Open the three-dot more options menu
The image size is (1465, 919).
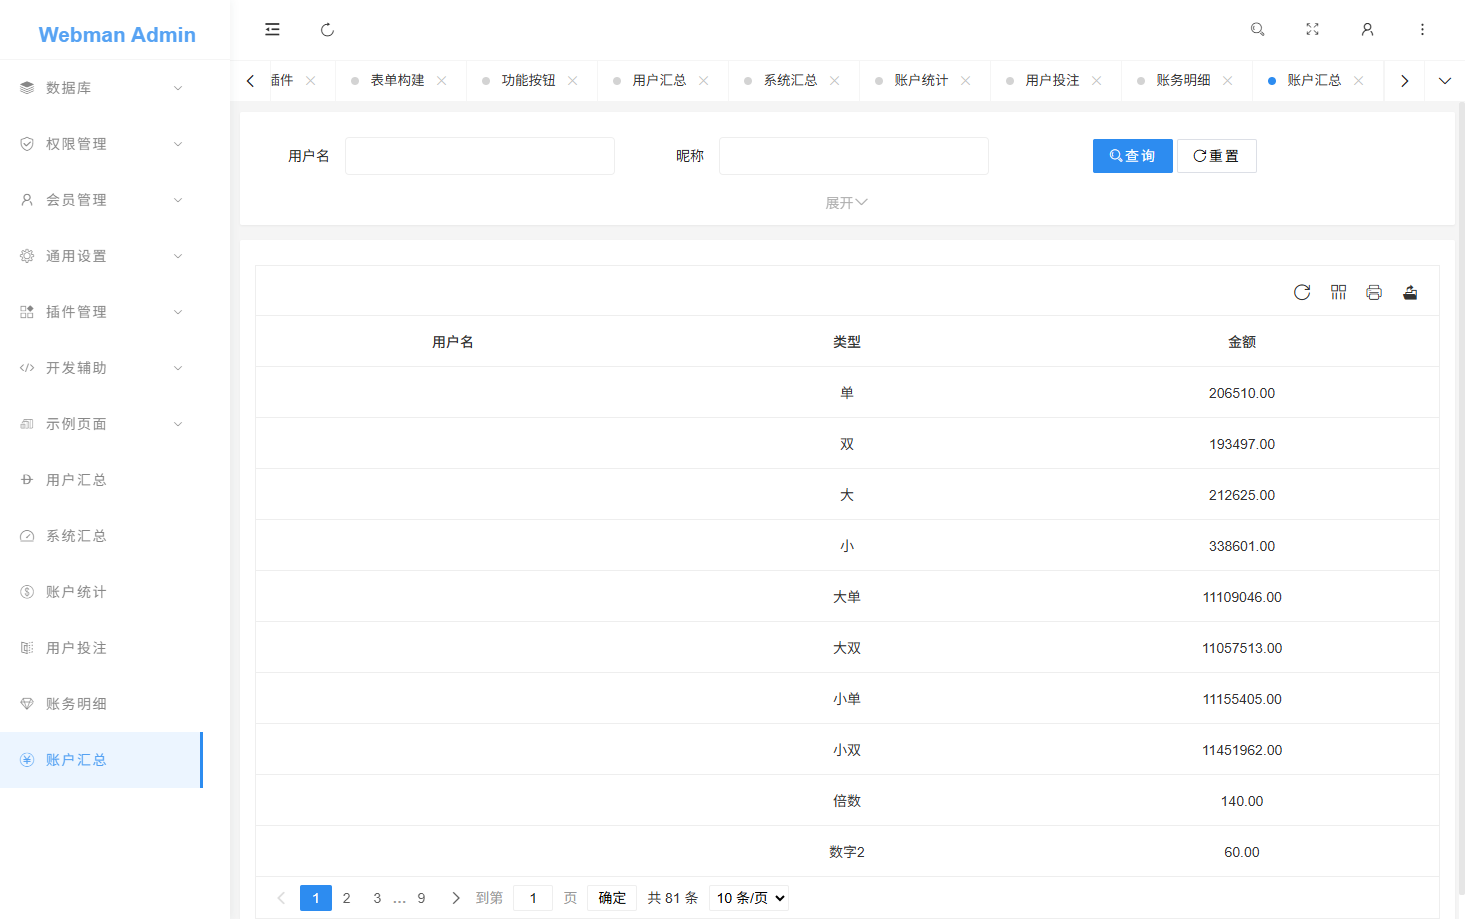coord(1422,29)
